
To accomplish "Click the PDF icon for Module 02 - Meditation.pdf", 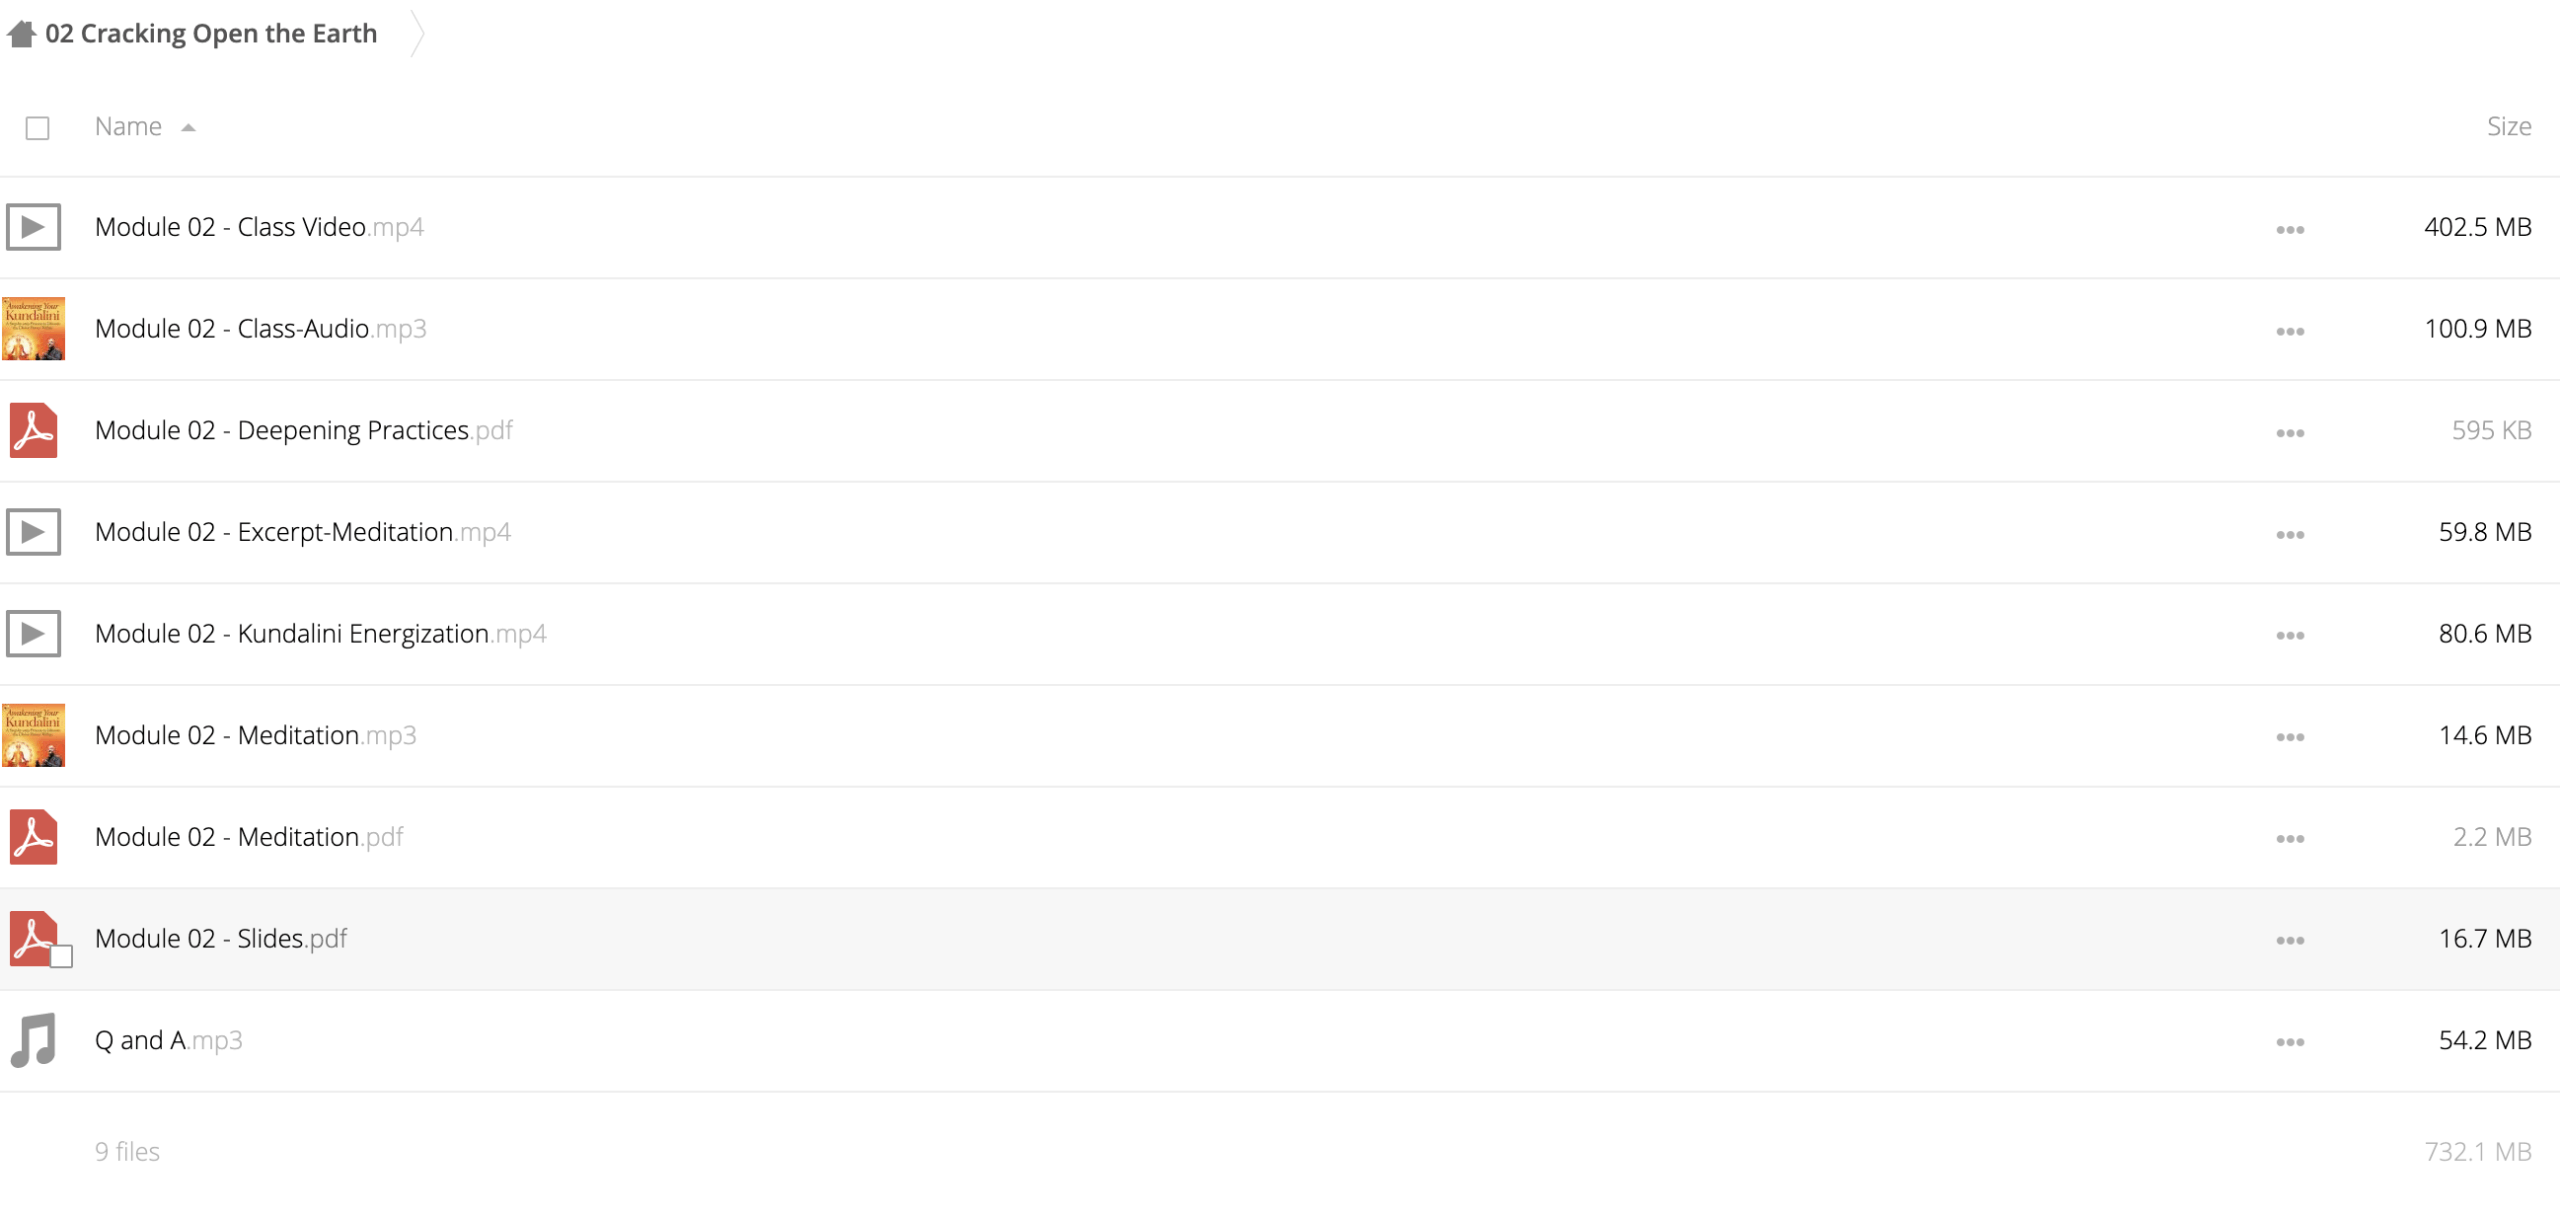I will (x=33, y=837).
